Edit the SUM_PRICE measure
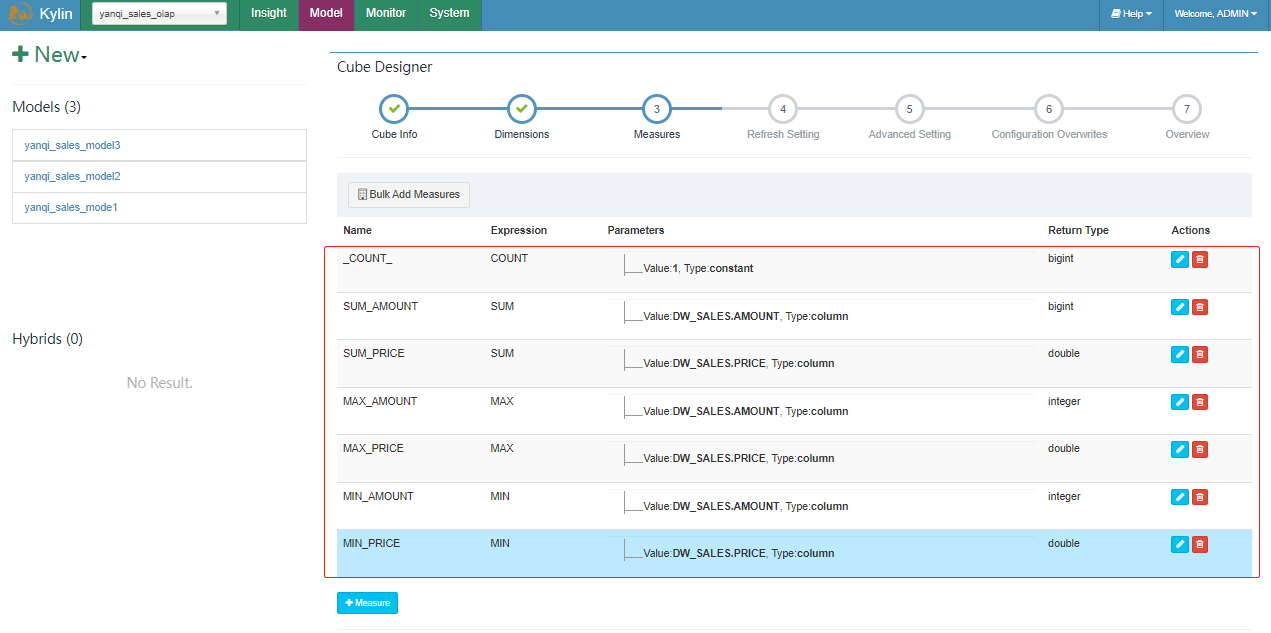1271x633 pixels. click(x=1180, y=354)
